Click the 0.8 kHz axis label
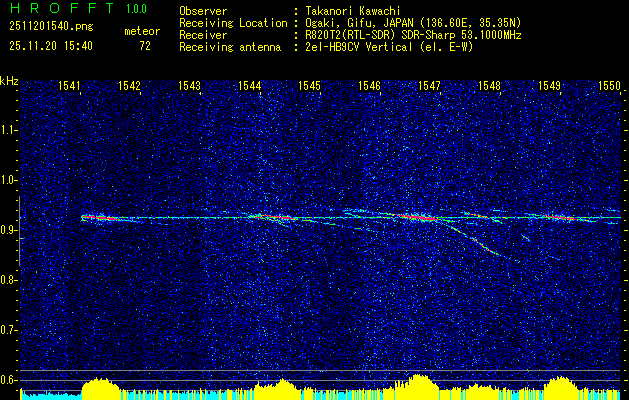Viewport: 629px width, 400px height. (9, 280)
